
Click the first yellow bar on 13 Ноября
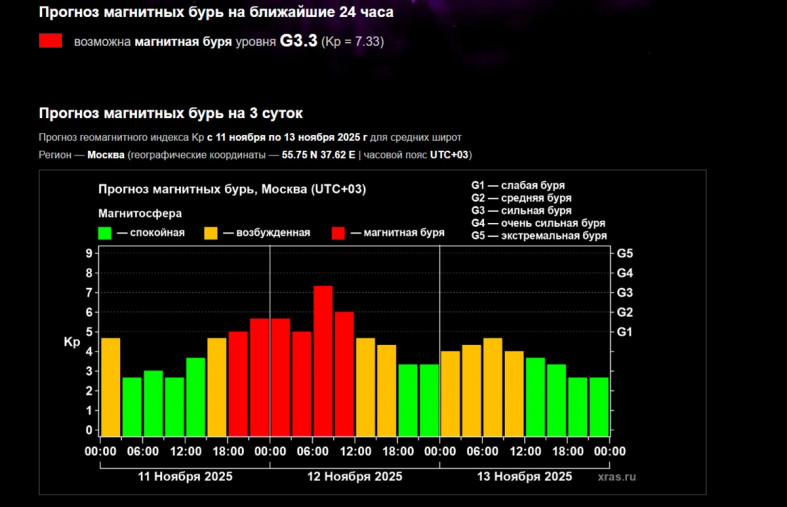pyautogui.click(x=450, y=393)
